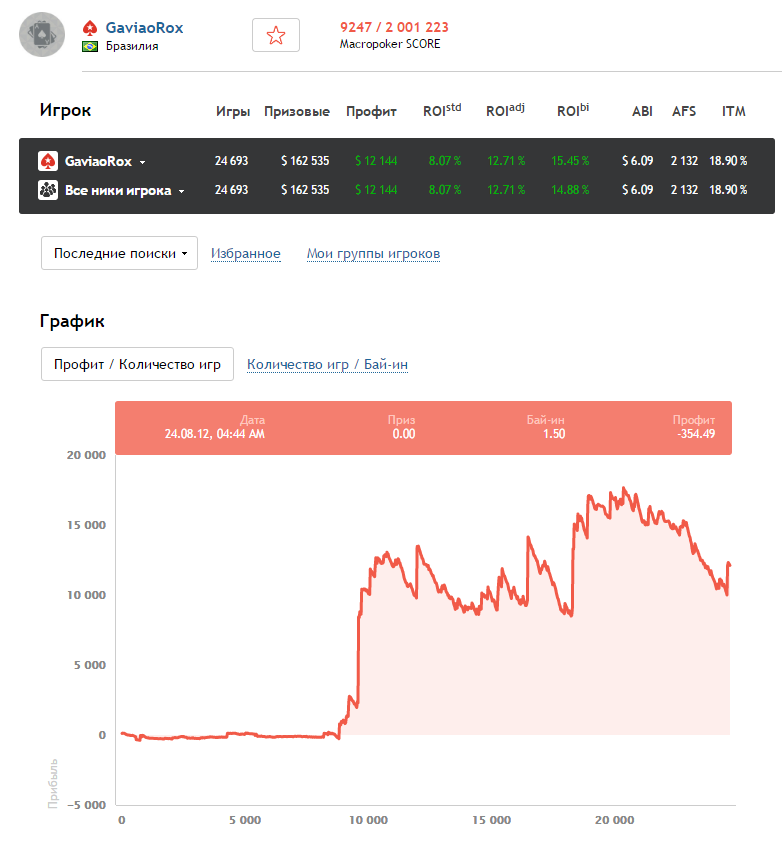Open Мои группы игроков link

[x=373, y=254]
